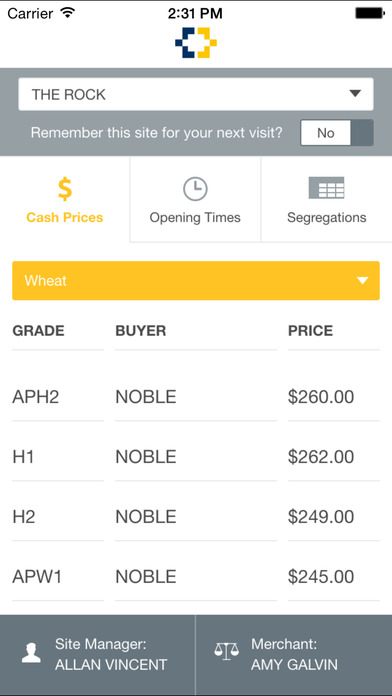Select the APH2 NOBLE price row

tap(196, 397)
